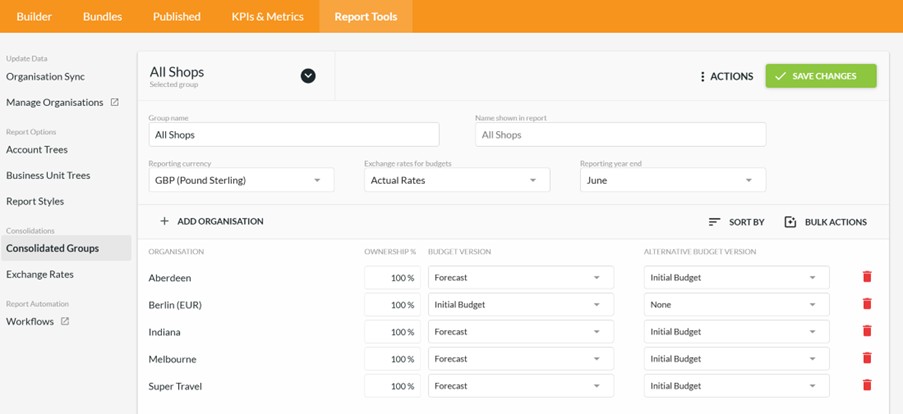
Task: Switch to the Bundles tab
Action: pos(103,16)
